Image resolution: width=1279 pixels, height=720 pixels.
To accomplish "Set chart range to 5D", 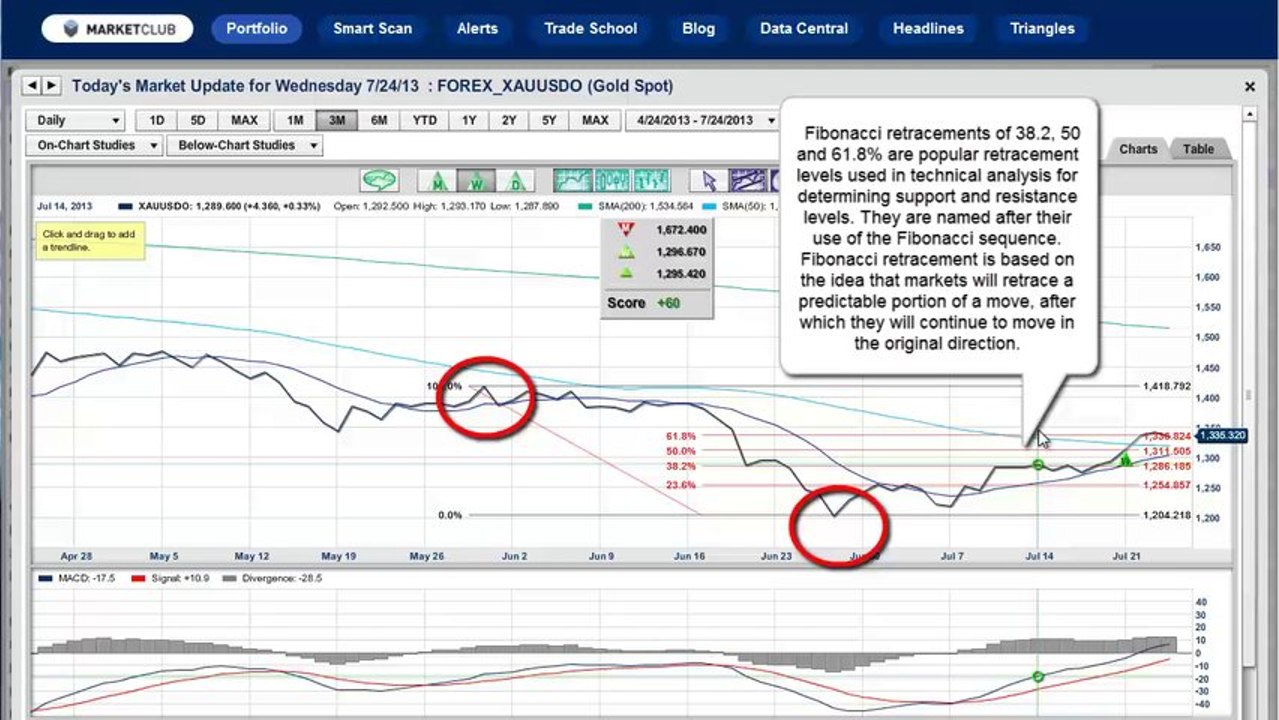I will (x=198, y=120).
